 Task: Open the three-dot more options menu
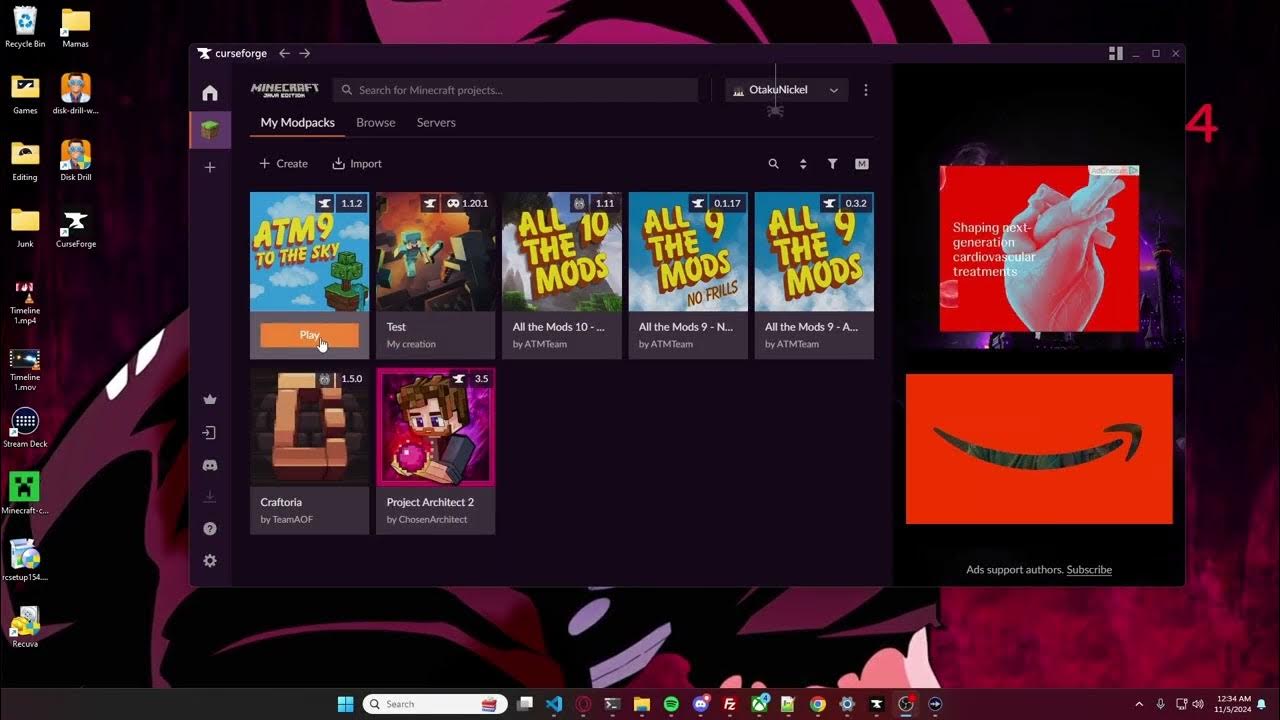pyautogui.click(x=866, y=90)
